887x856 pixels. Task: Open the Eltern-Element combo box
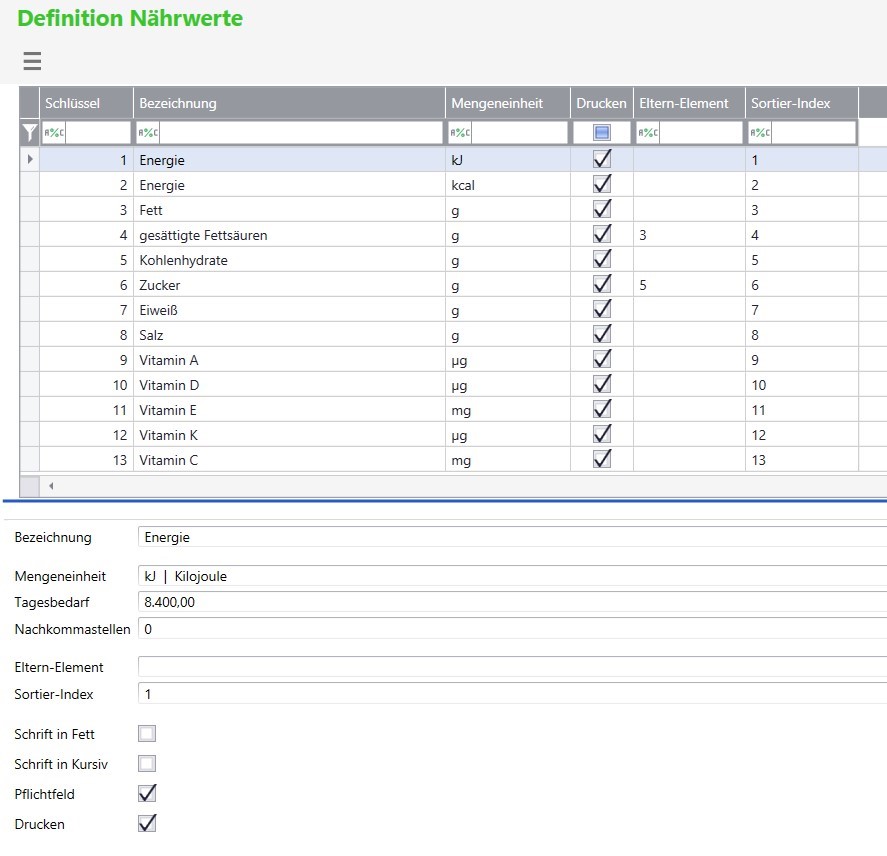click(x=510, y=667)
